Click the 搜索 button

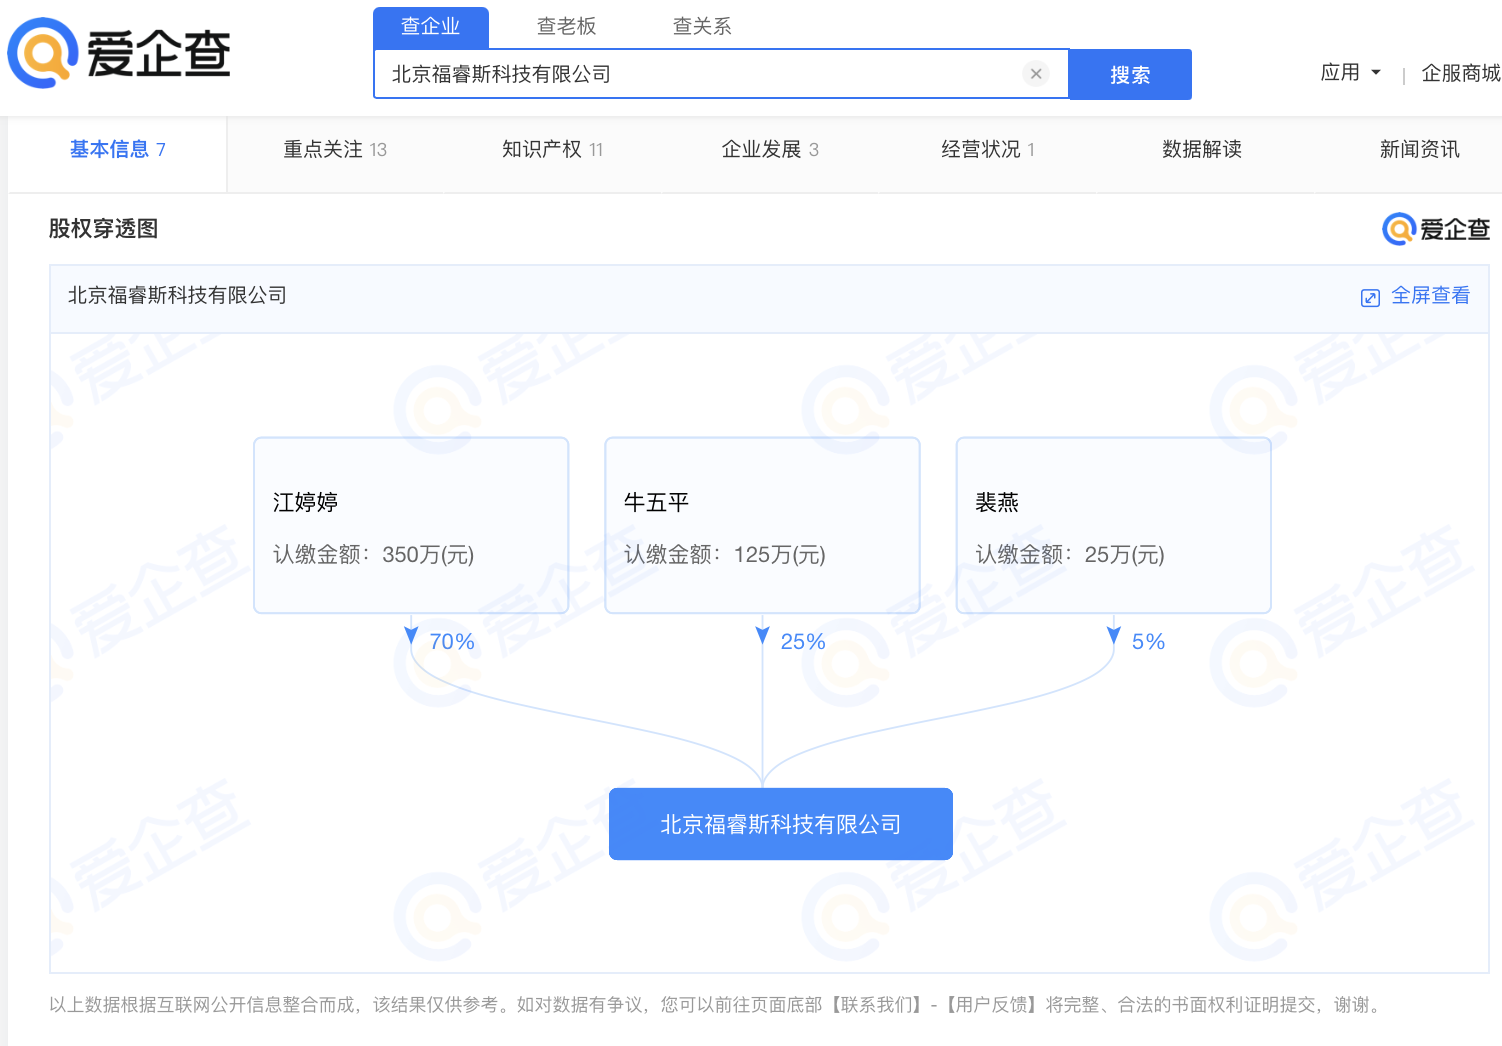(x=1130, y=75)
